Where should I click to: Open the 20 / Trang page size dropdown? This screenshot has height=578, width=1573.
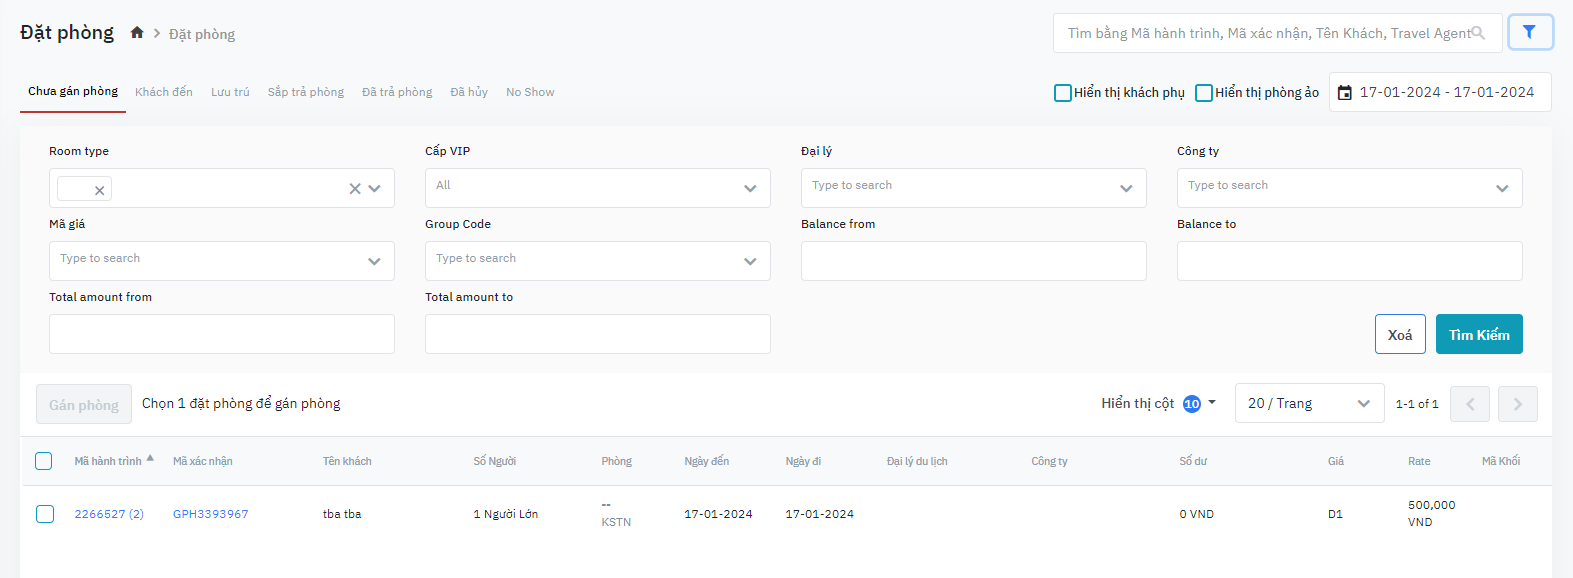(1309, 403)
